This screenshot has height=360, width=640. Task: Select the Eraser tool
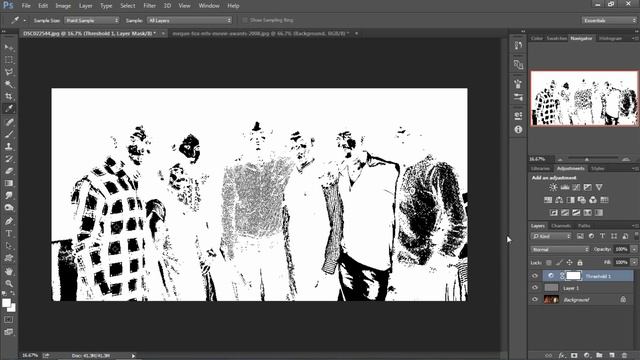(9, 171)
